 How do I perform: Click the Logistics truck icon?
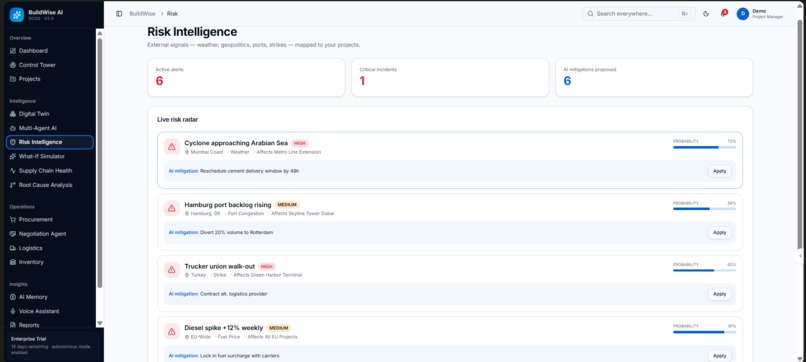coord(13,248)
